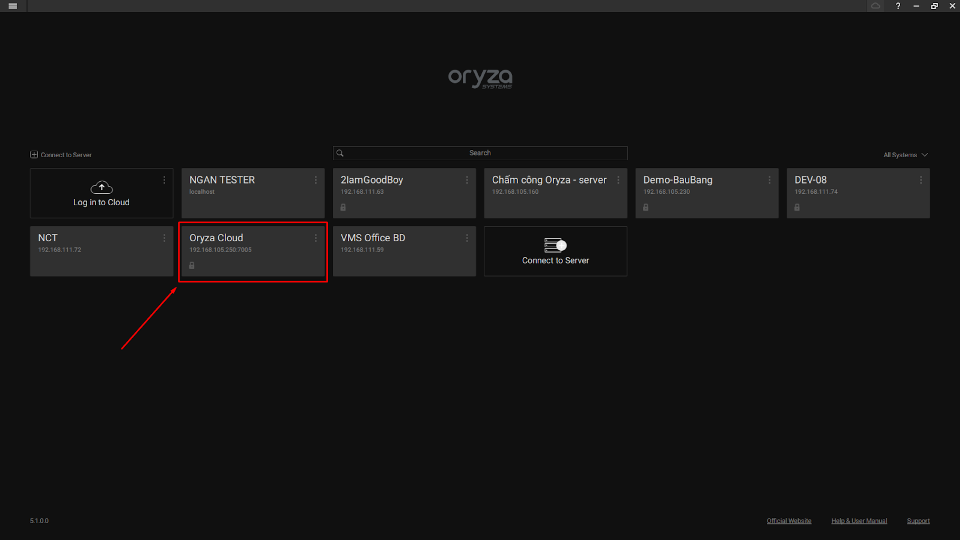Click the 192.168.111.59 address text
Viewport: 960px width, 540px height.
pos(362,250)
